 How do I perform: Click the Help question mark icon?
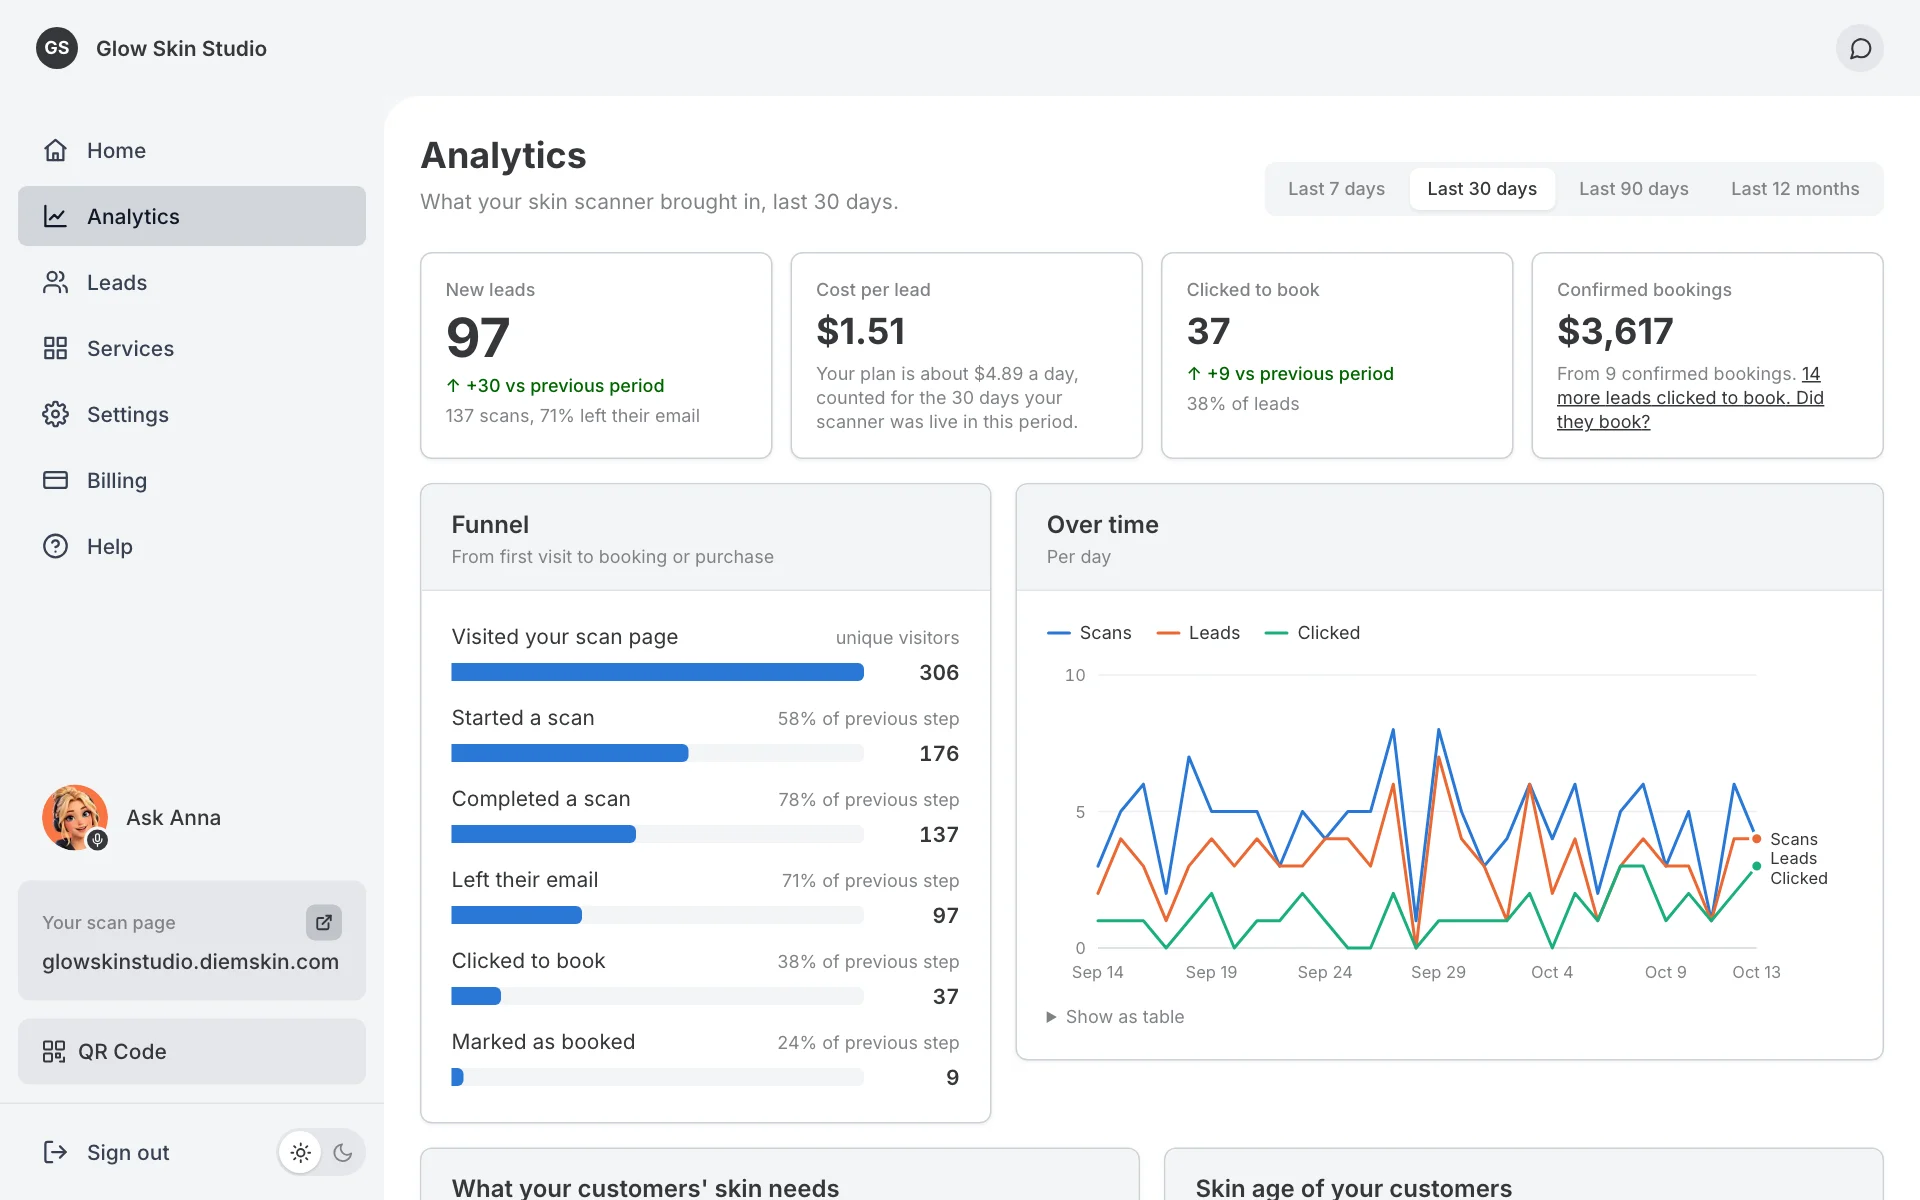55,546
